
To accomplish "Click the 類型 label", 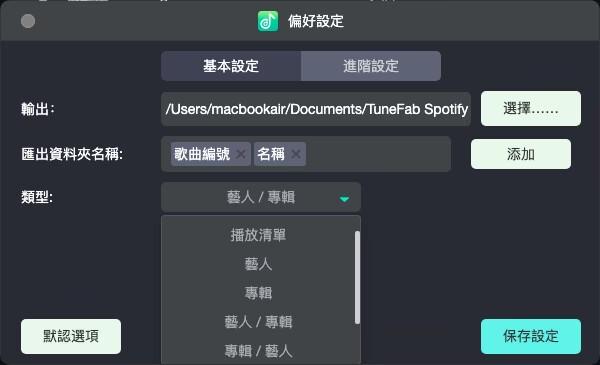I will pos(37,197).
